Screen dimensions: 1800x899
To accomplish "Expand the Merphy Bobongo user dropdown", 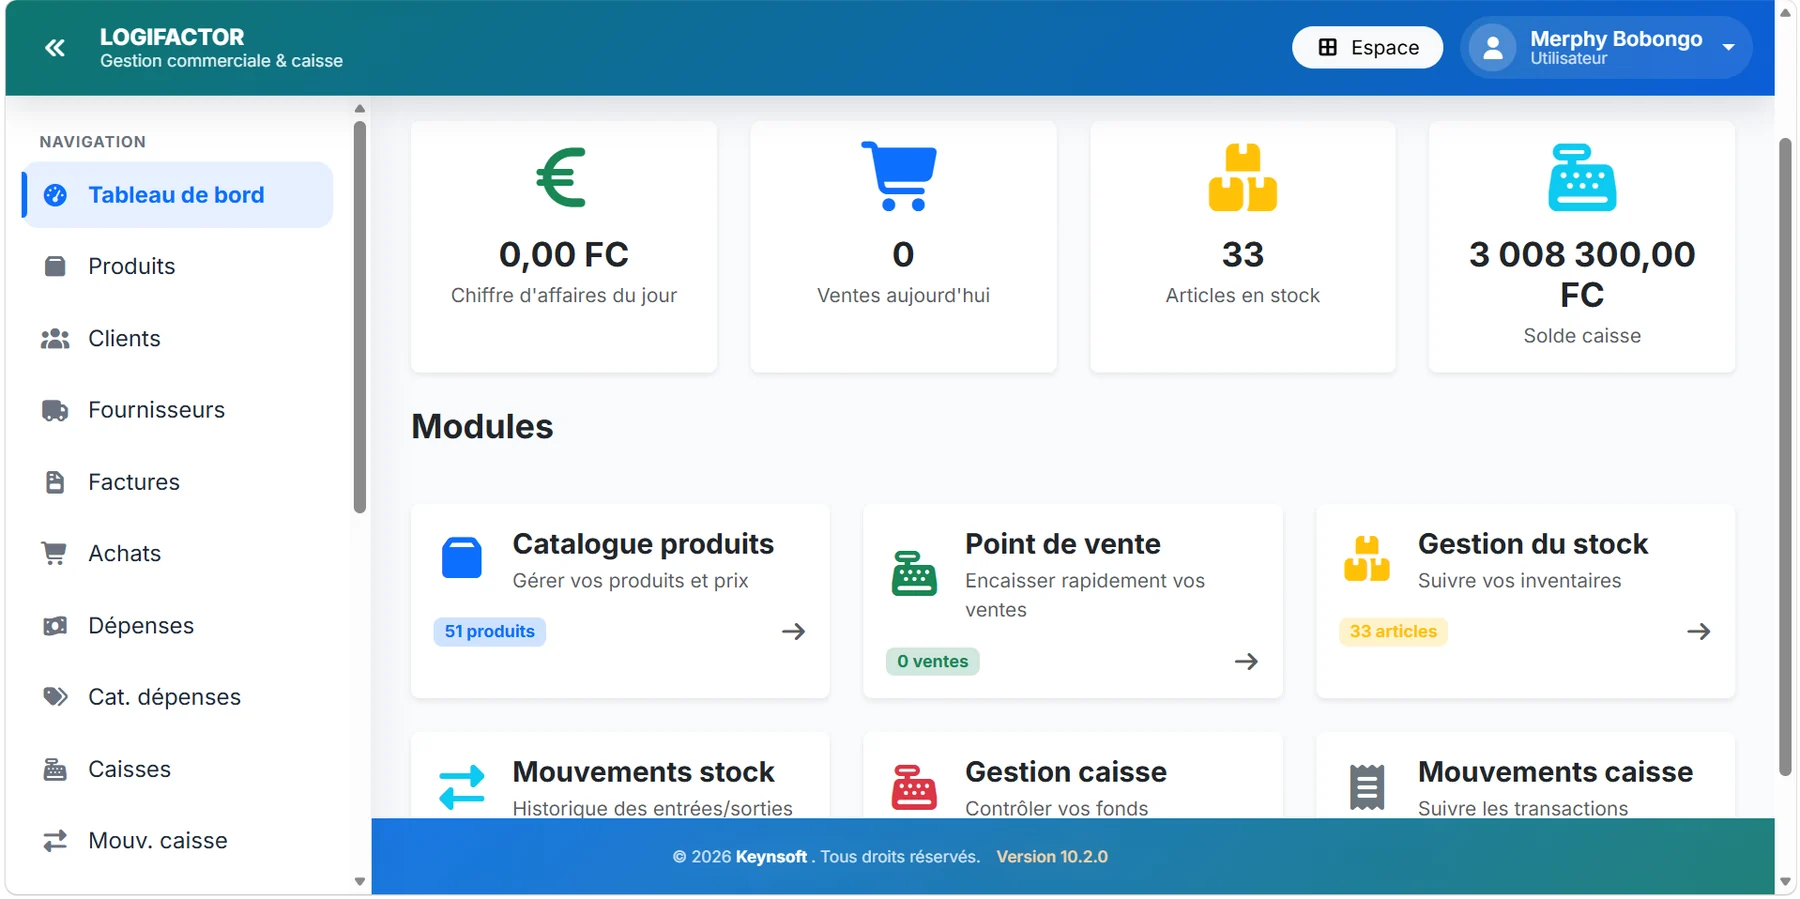I will pos(1728,47).
